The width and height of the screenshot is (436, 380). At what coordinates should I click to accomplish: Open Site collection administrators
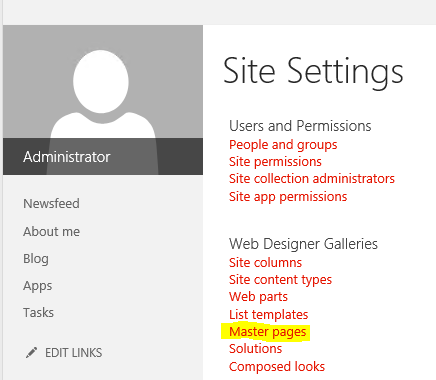tap(312, 179)
